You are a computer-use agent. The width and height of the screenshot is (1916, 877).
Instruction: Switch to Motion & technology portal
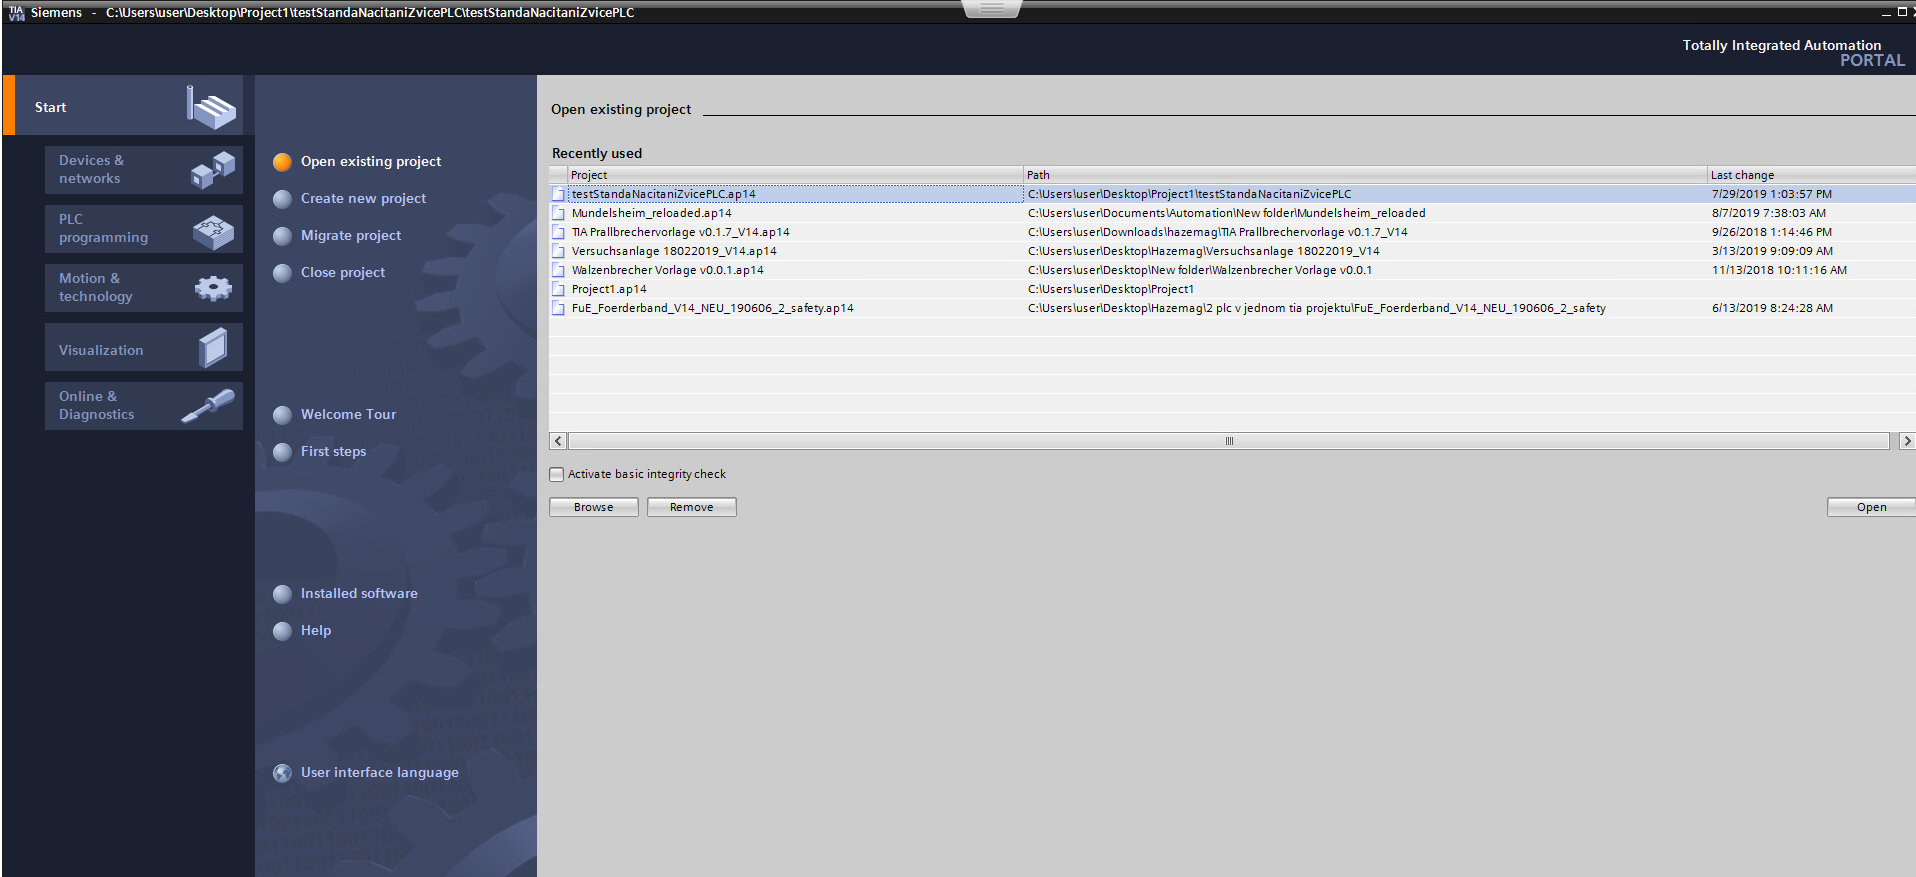pos(143,288)
